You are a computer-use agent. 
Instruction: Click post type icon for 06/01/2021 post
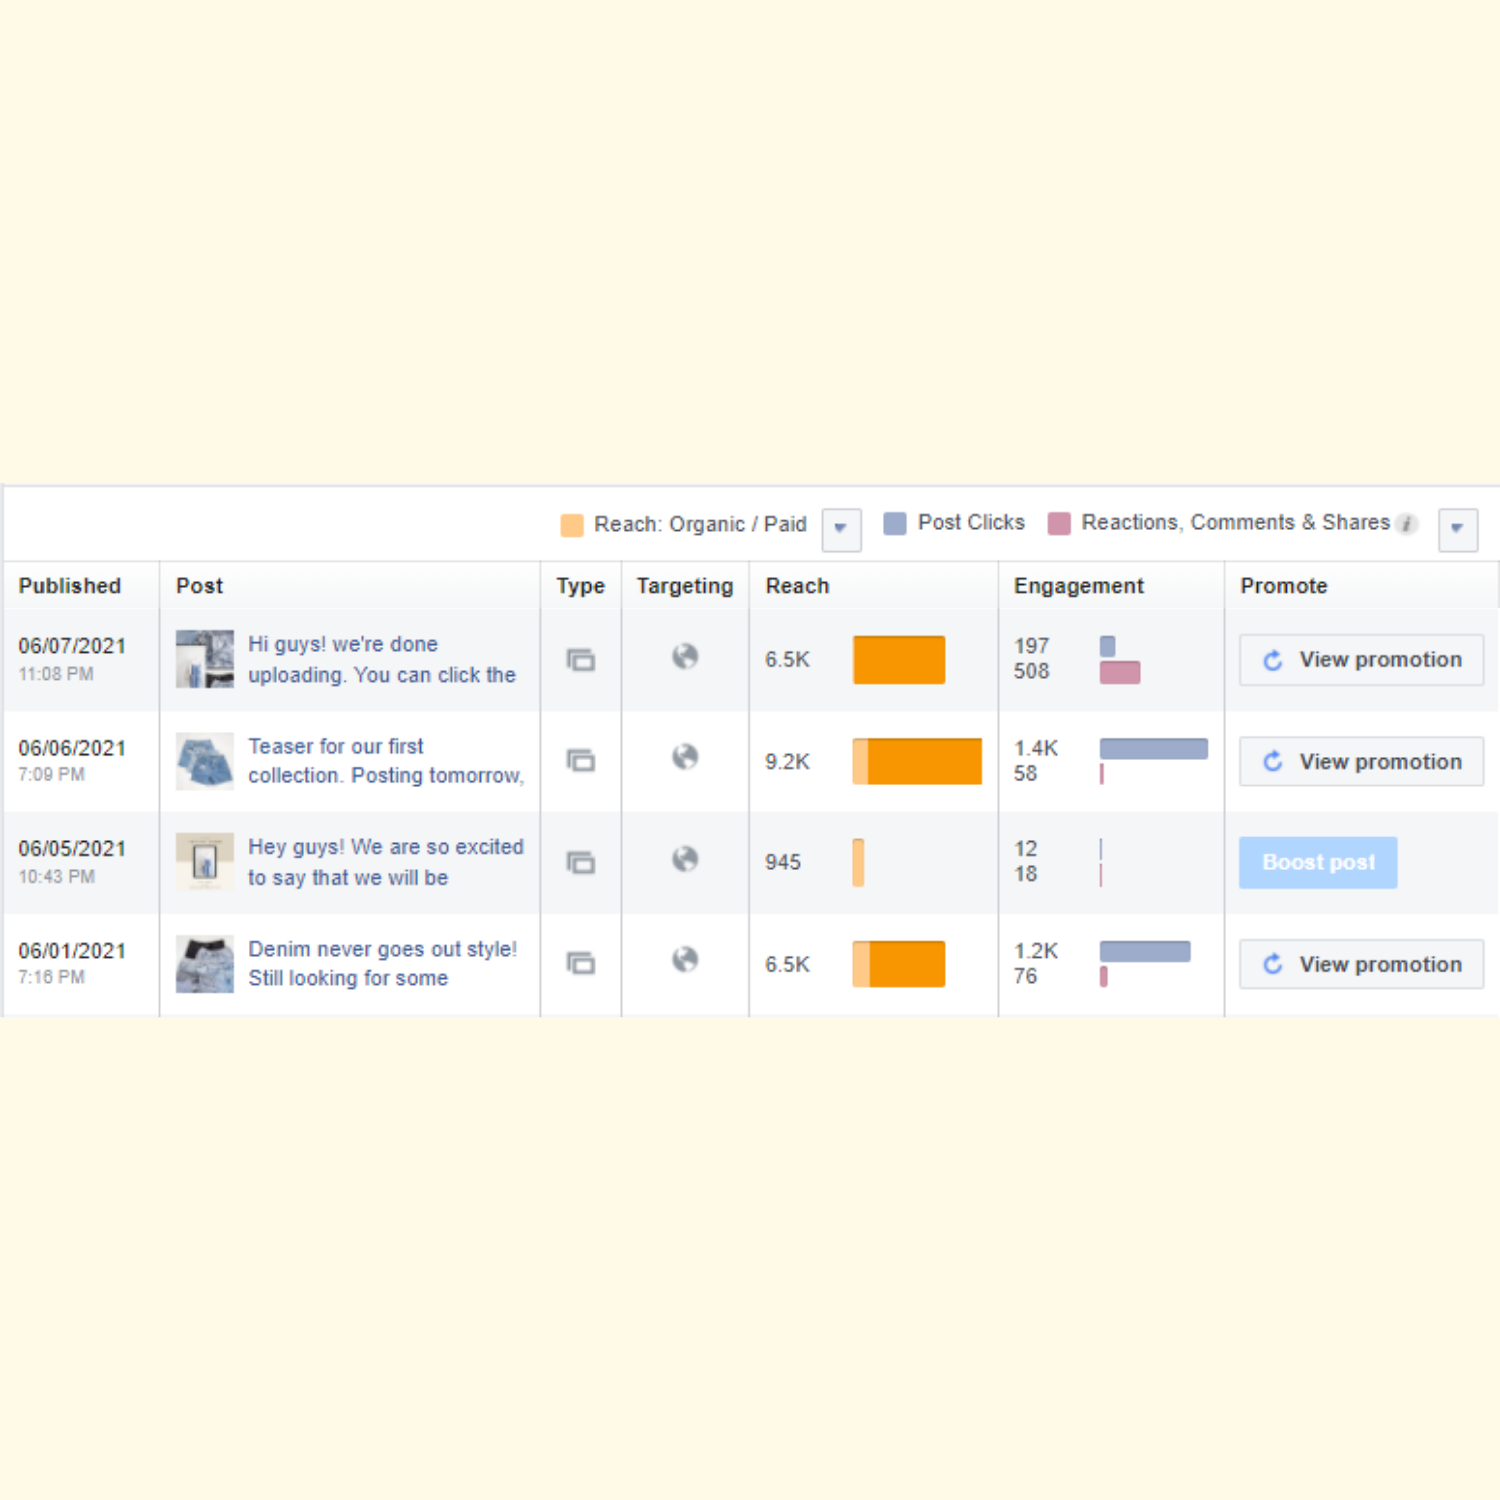[x=581, y=963]
